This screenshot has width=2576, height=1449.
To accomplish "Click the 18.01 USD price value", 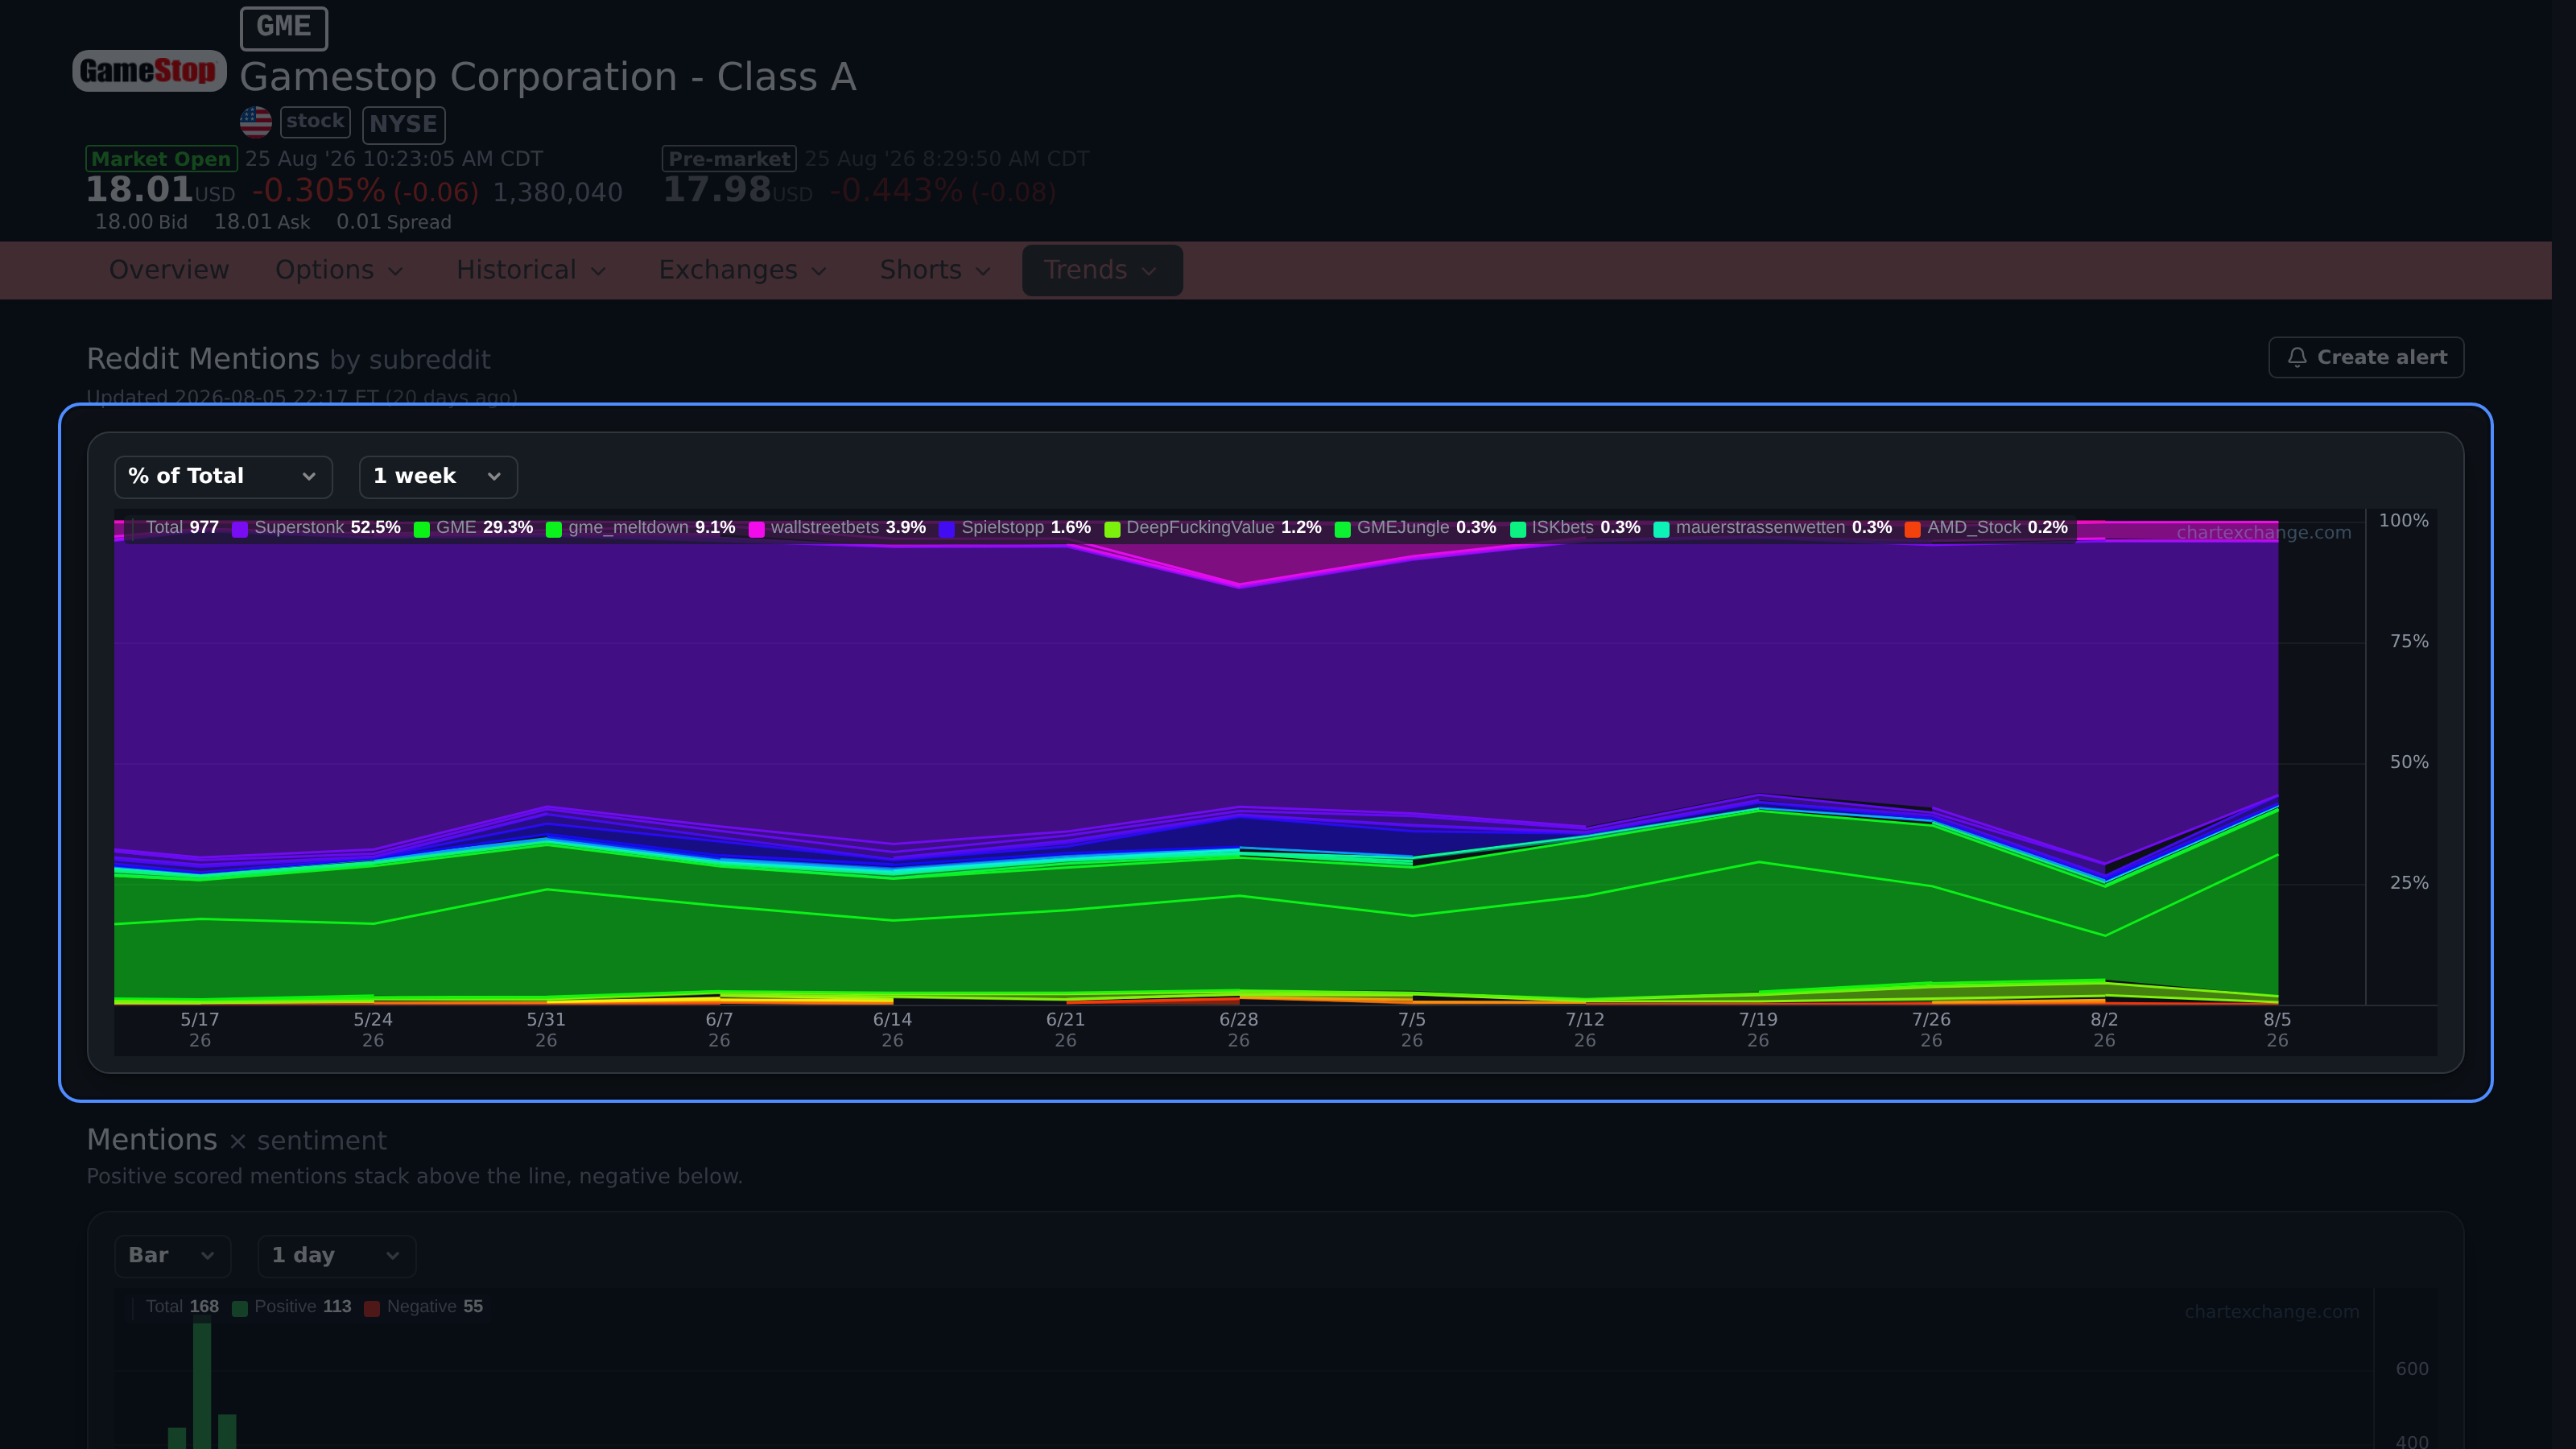I will pos(160,190).
